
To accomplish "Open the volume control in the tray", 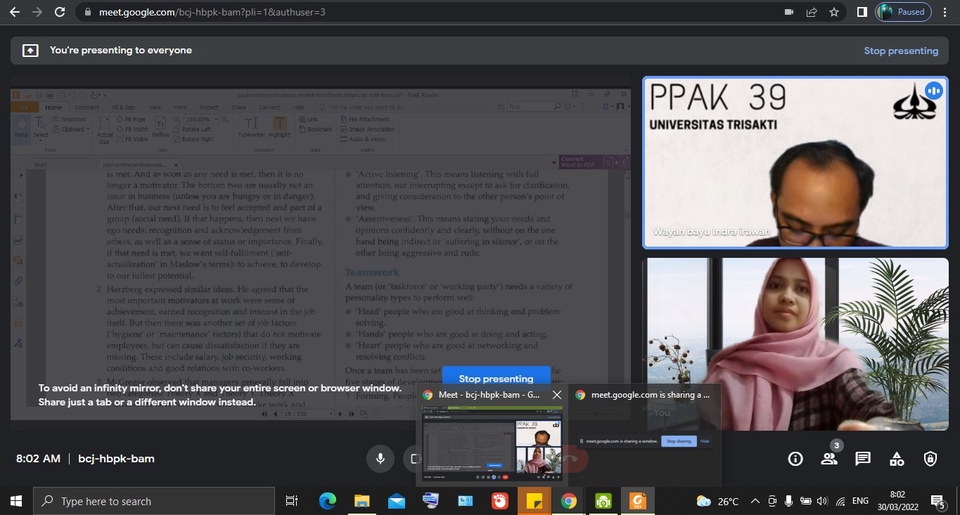I will click(822, 501).
